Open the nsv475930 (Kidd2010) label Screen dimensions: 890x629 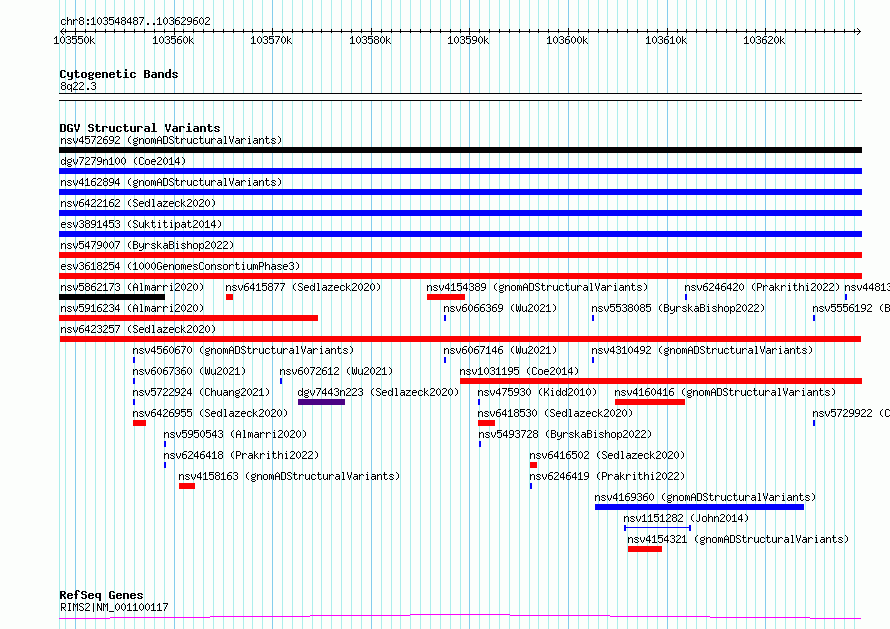tap(537, 392)
